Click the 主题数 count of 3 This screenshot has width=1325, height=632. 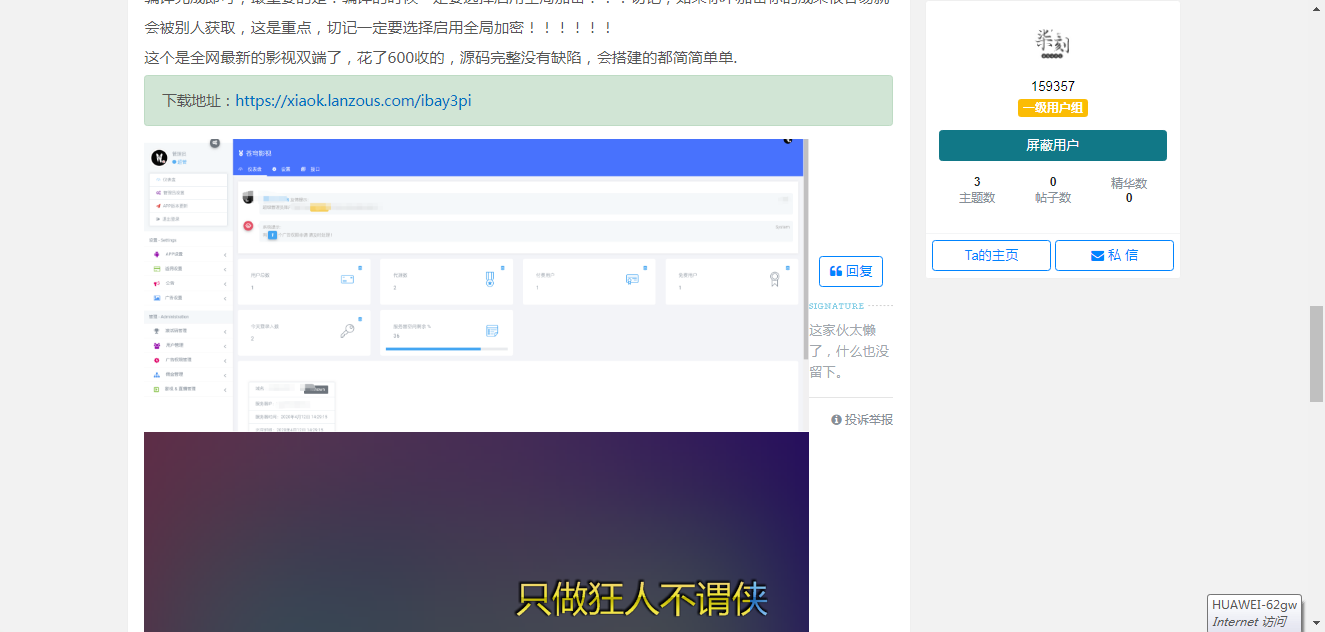[x=977, y=182]
